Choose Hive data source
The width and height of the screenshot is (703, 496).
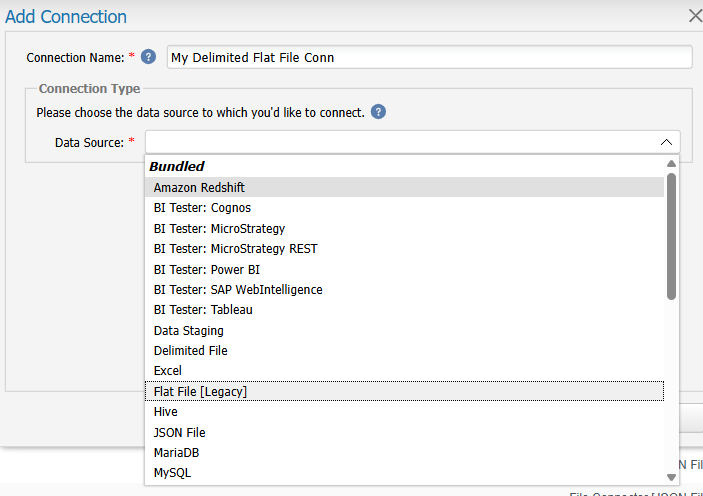(x=404, y=411)
